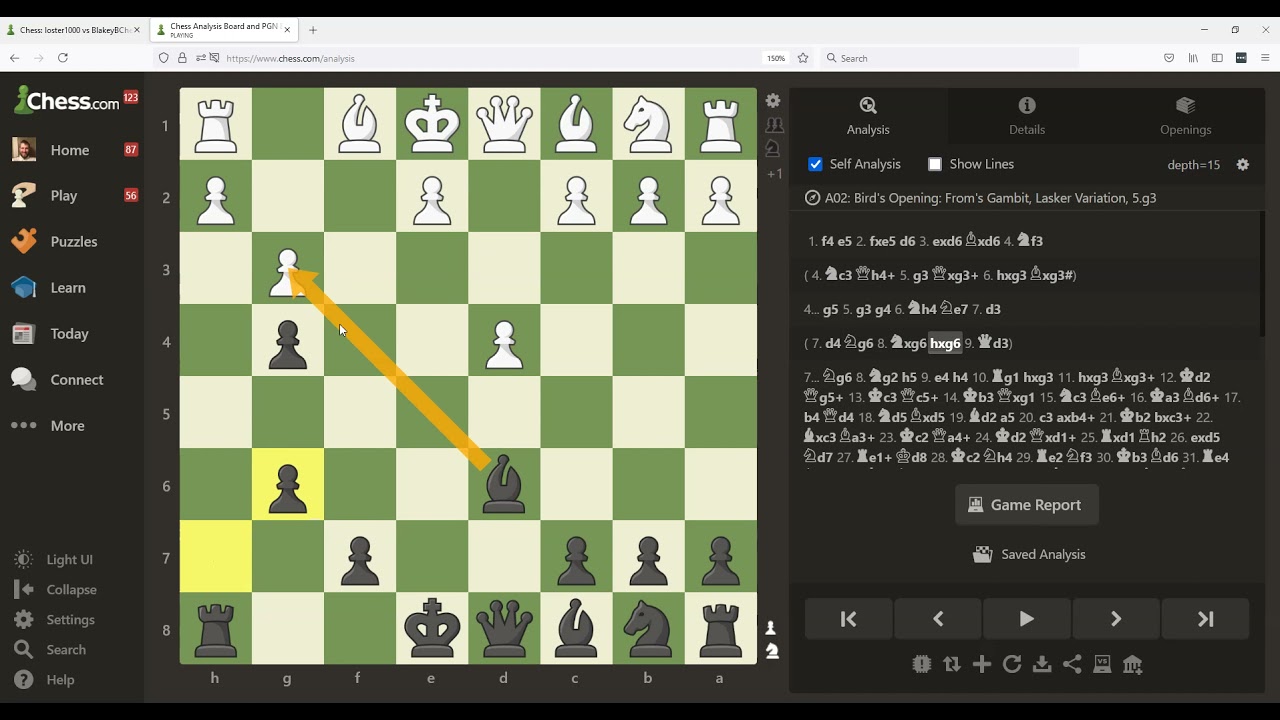Screen dimensions: 1280x720
Task: Jump to the first move
Action: (848, 619)
